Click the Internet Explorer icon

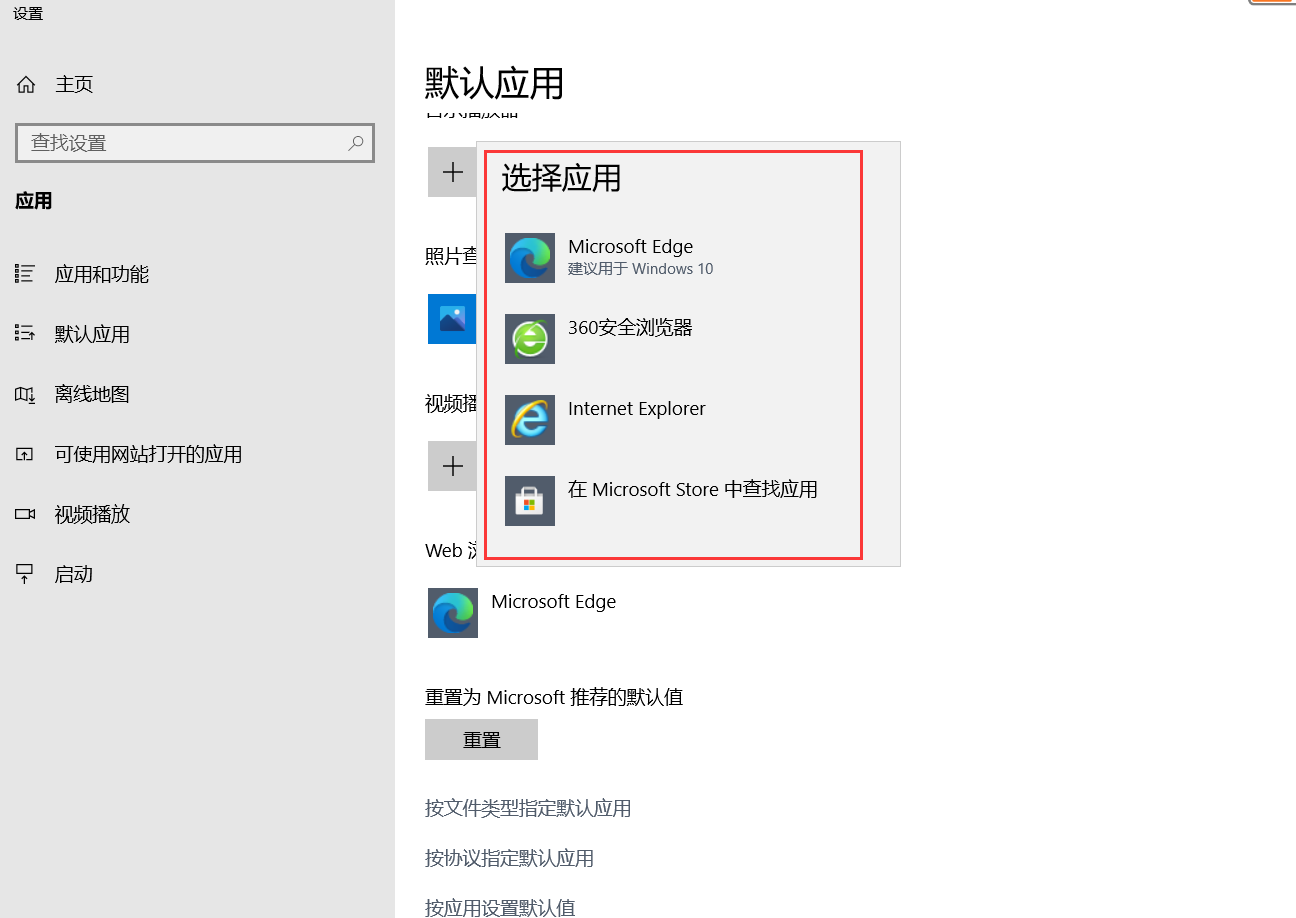tap(530, 420)
